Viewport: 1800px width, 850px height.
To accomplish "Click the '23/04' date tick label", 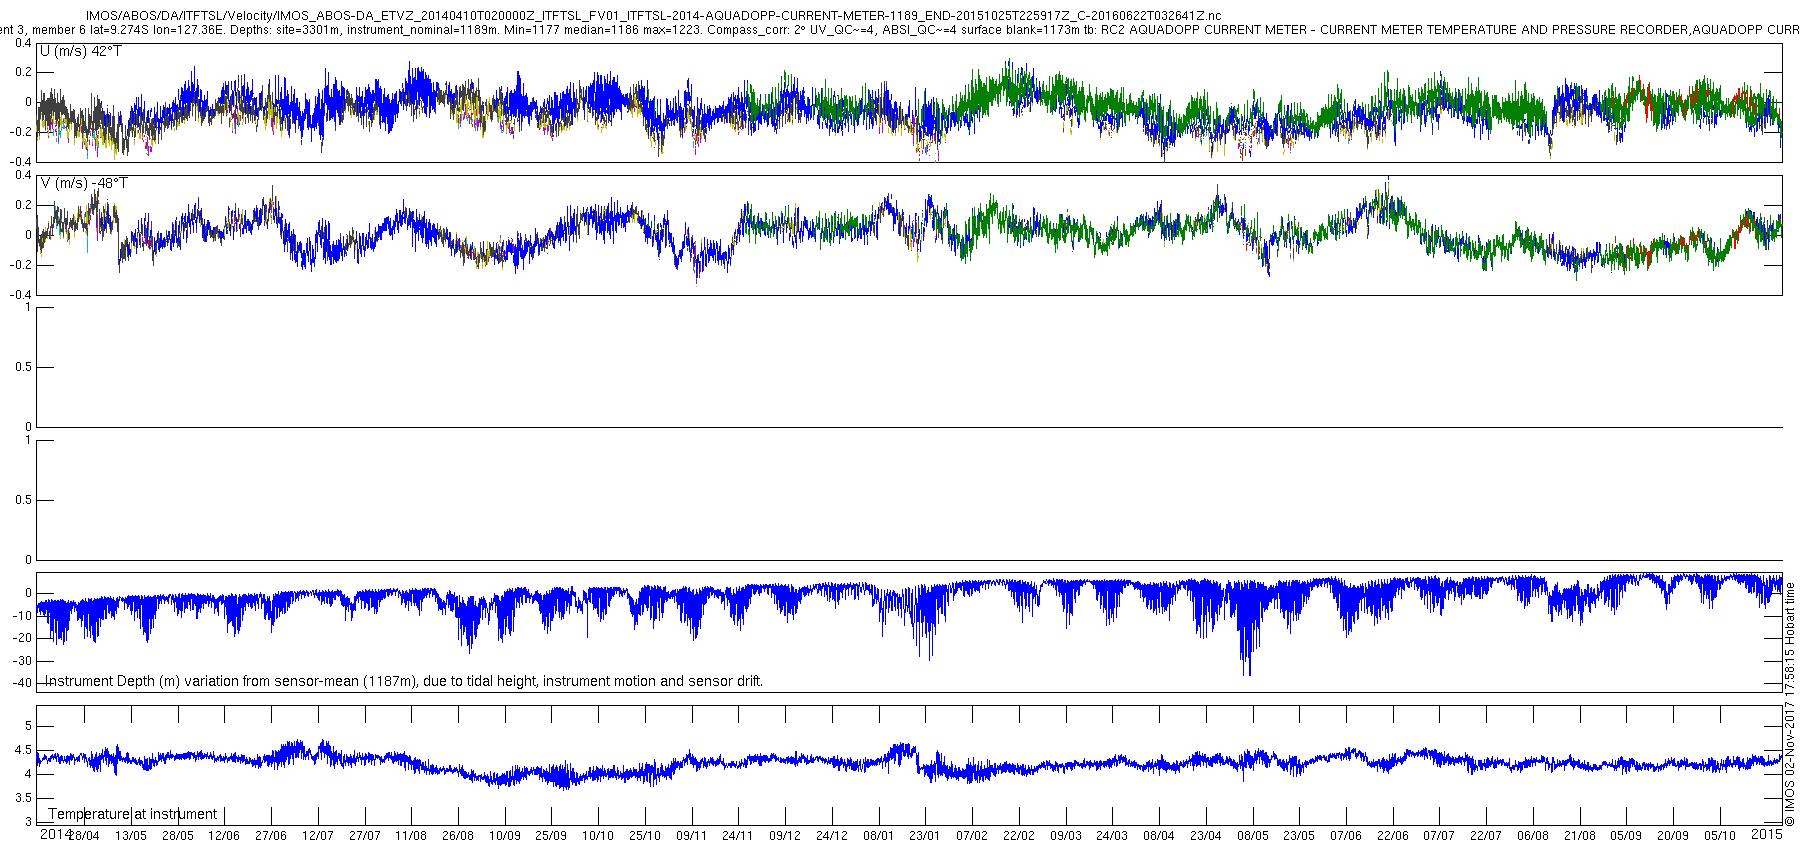I will click(1206, 836).
